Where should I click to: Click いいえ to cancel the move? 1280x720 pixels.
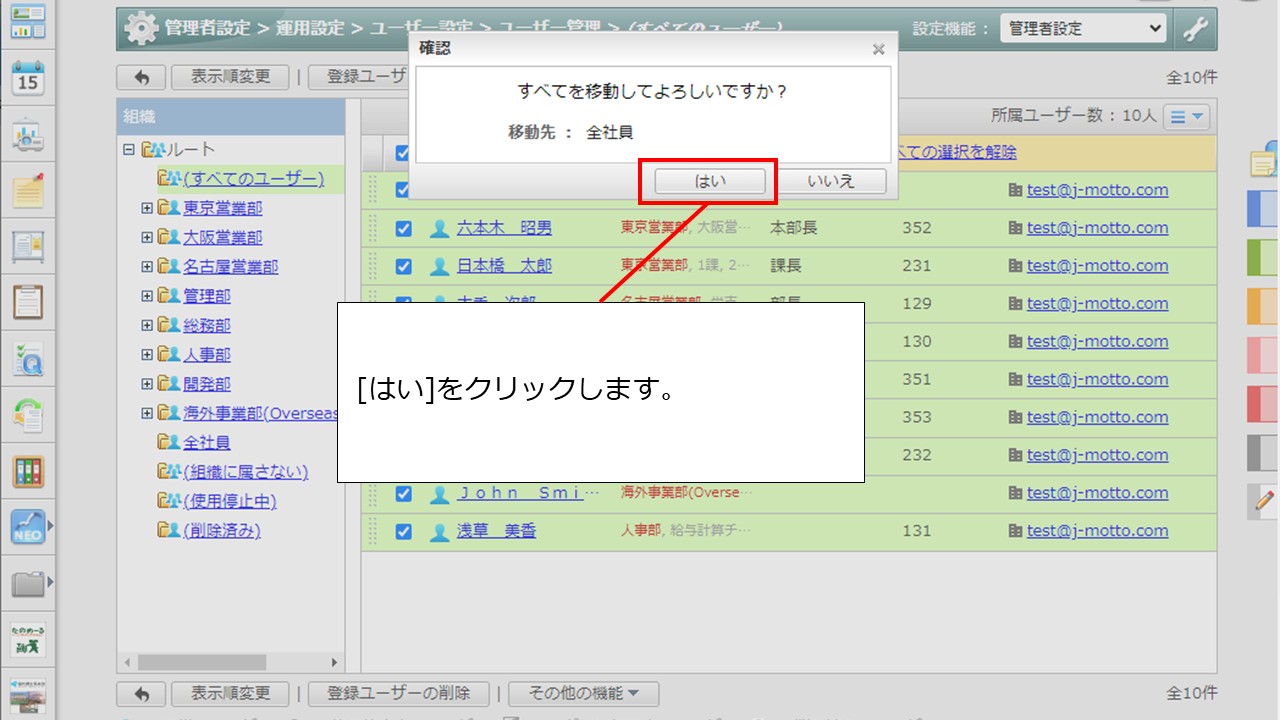pos(831,181)
